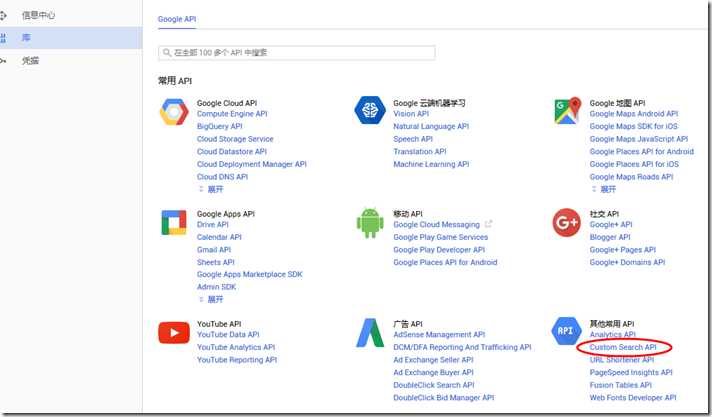
Task: Open AdSense Management API link
Action: (439, 334)
